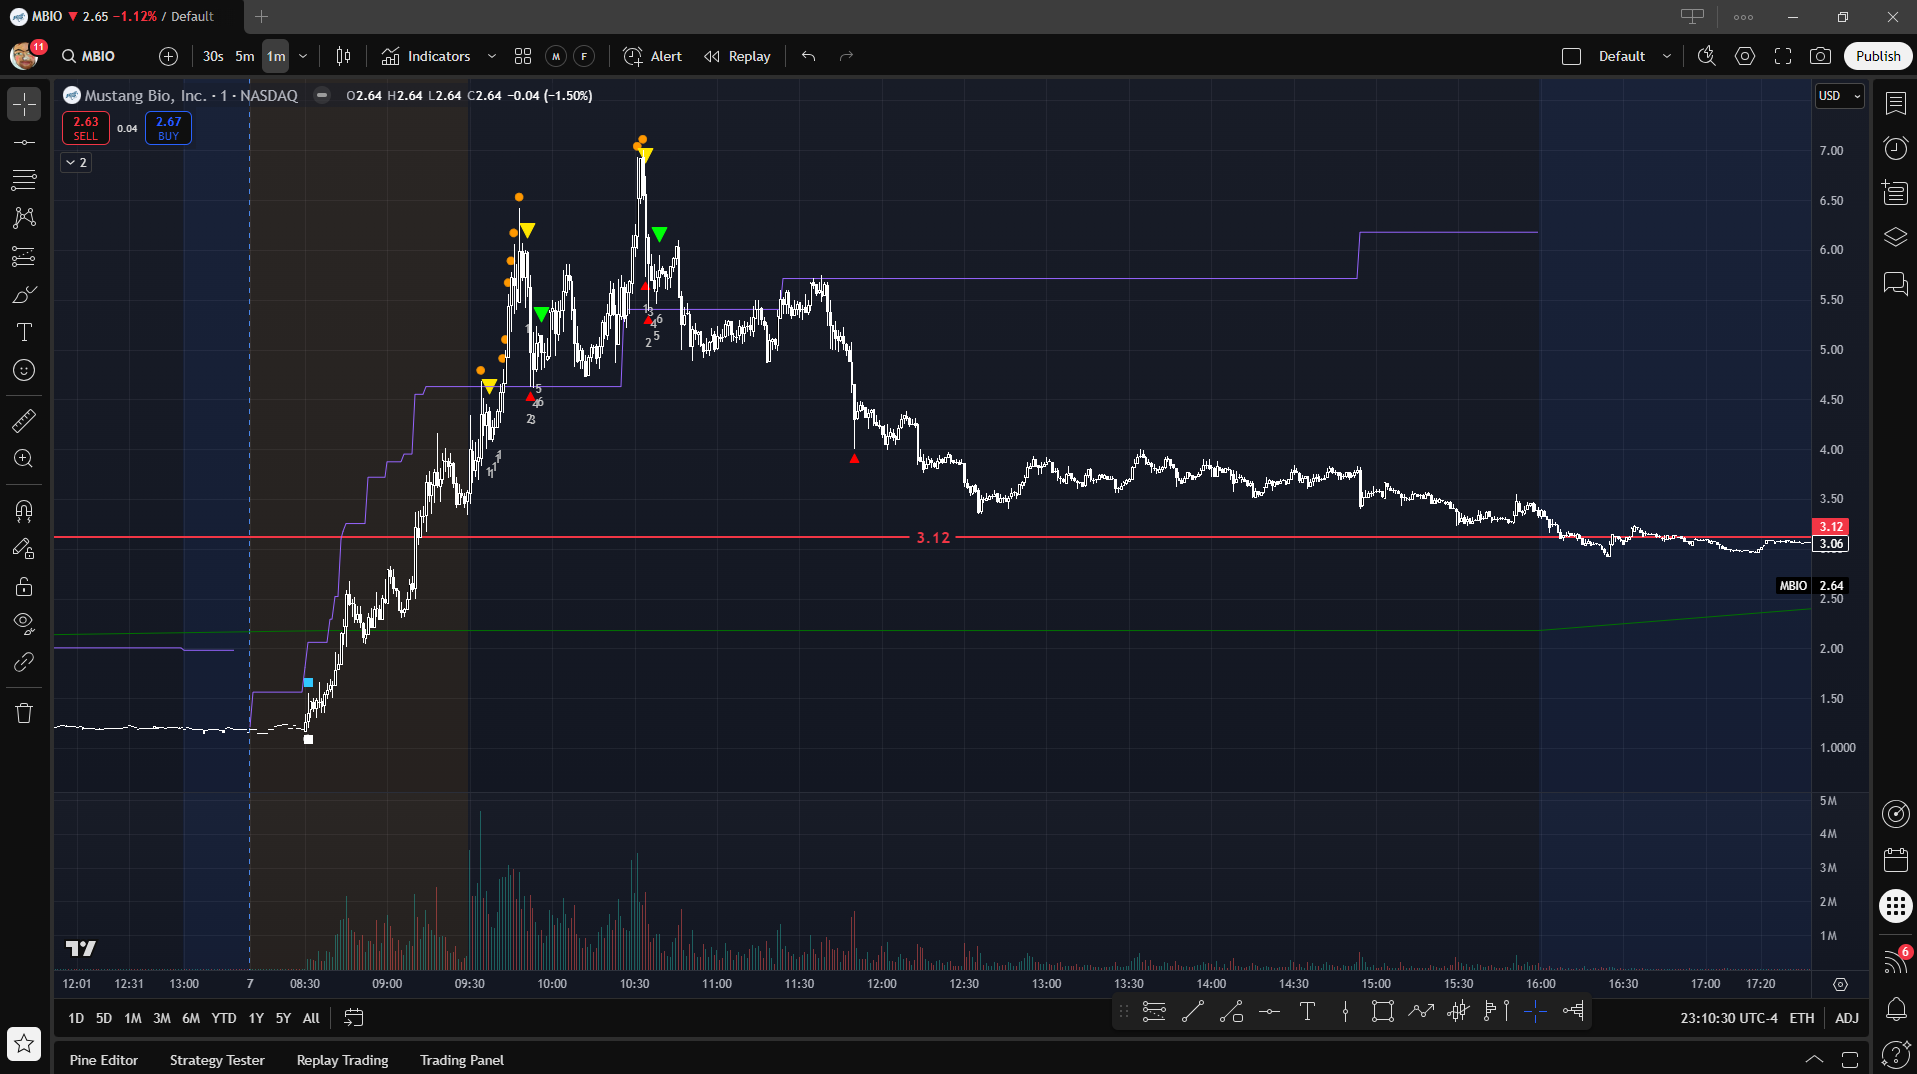
Task: Expand the time interval dropdown
Action: click(303, 56)
